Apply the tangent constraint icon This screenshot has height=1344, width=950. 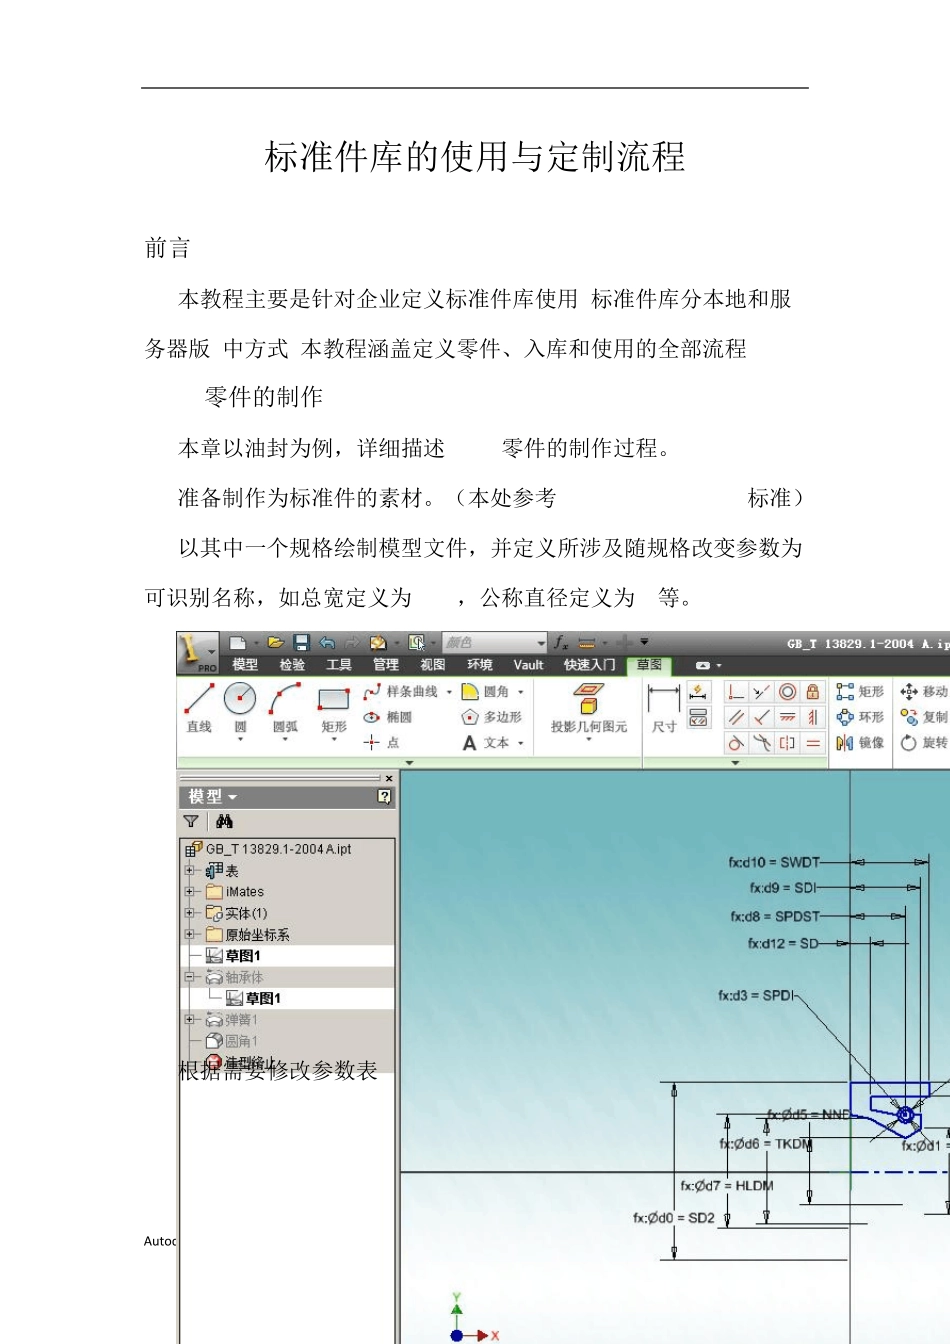point(736,743)
